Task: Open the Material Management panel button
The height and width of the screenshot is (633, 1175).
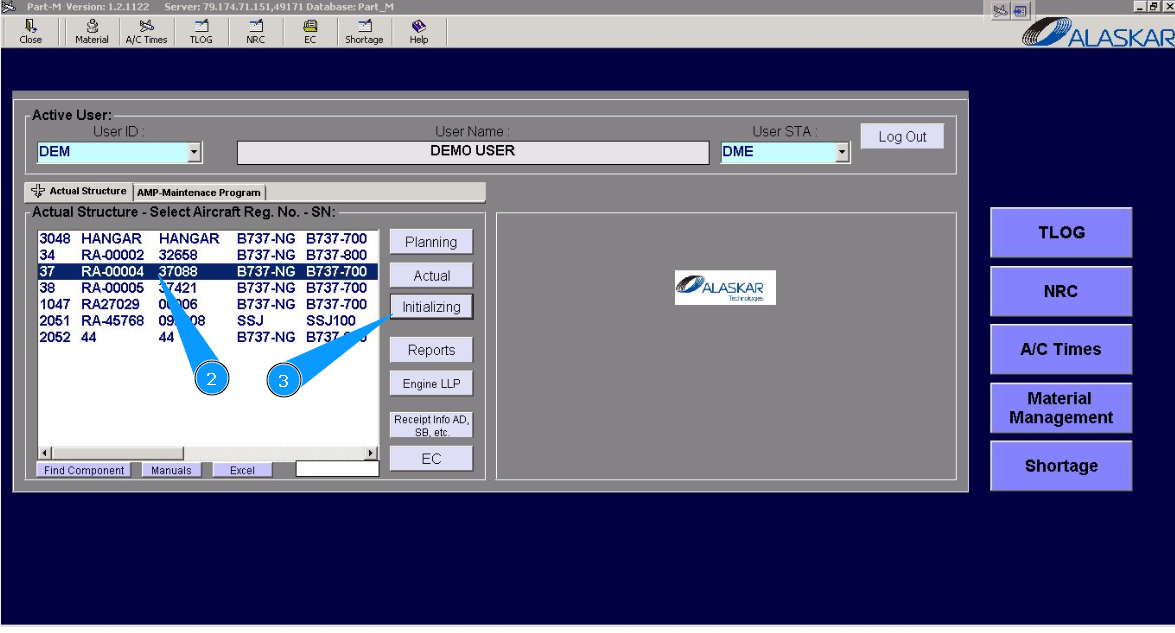Action: tap(1061, 408)
